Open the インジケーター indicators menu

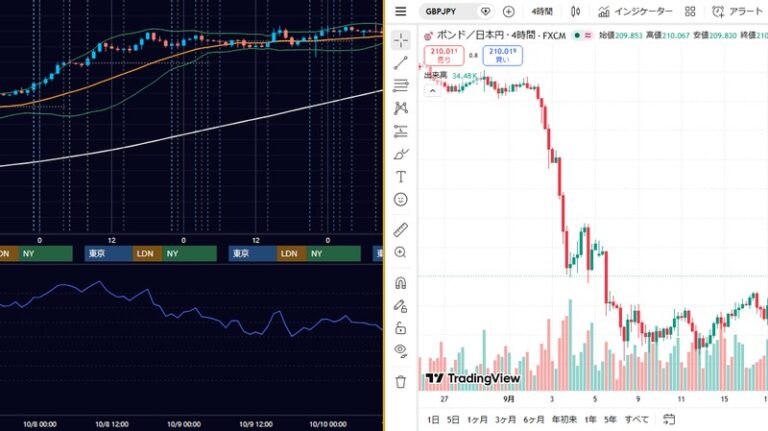point(635,11)
